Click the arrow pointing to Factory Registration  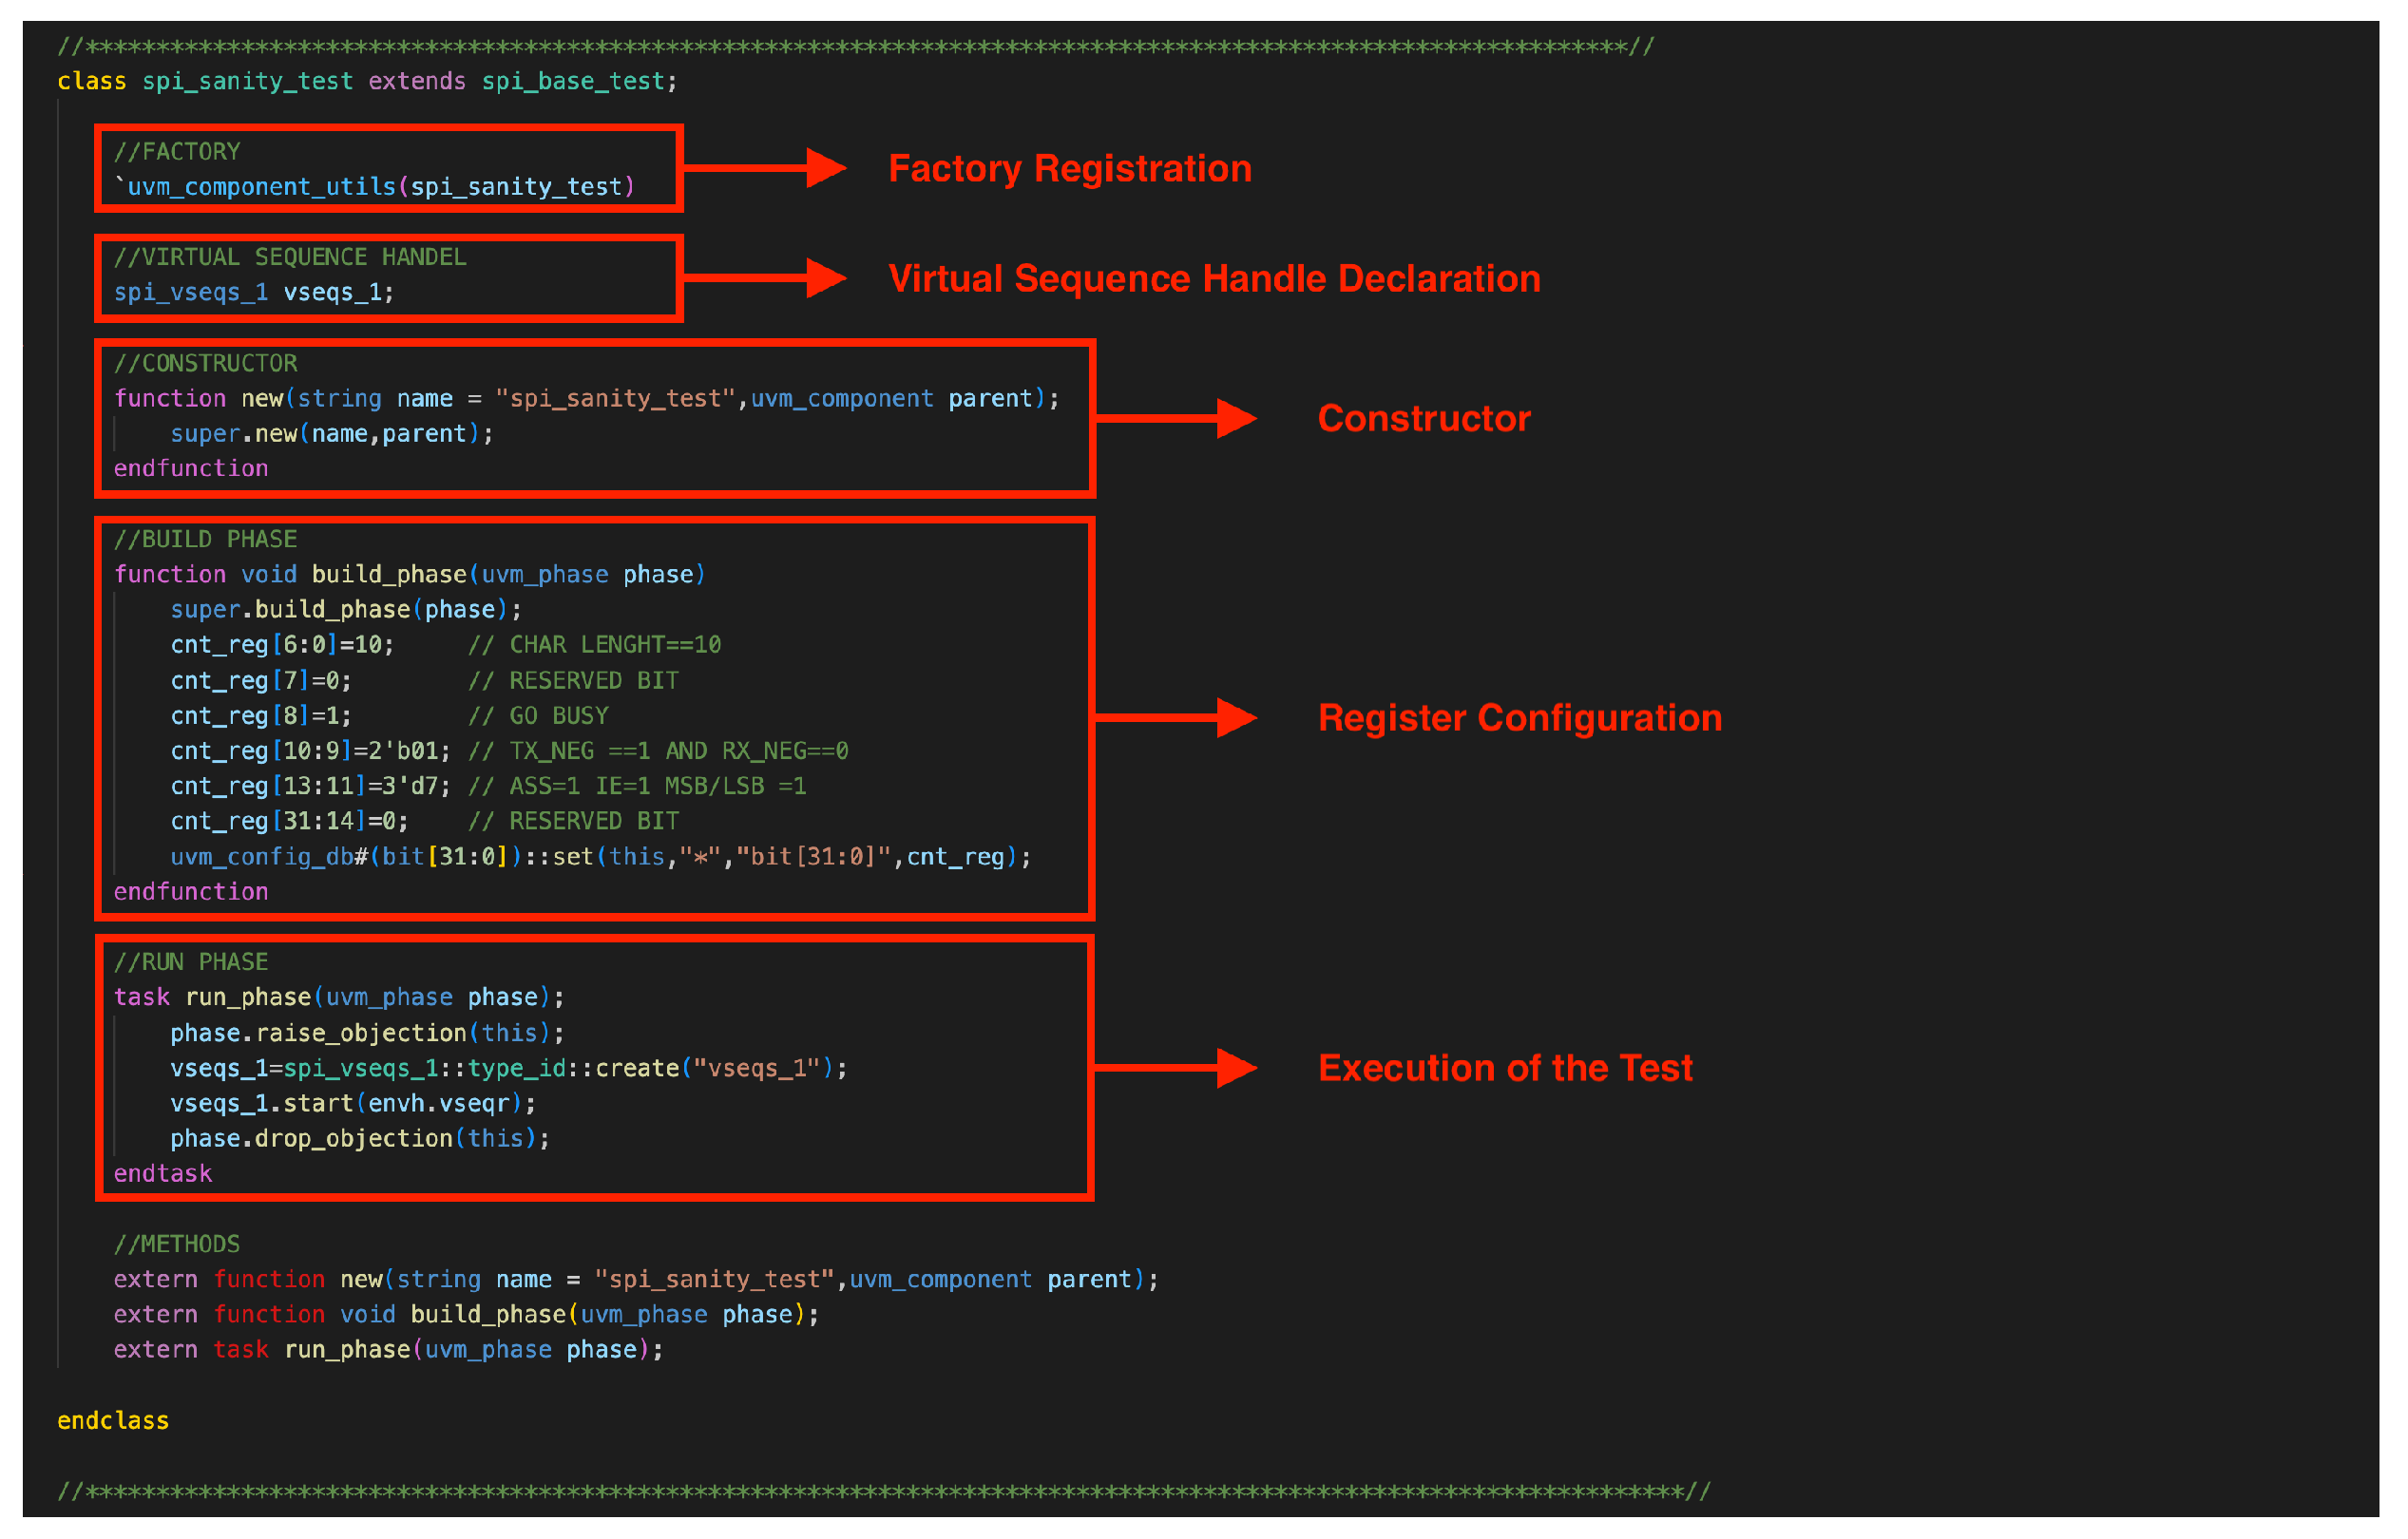click(x=765, y=168)
